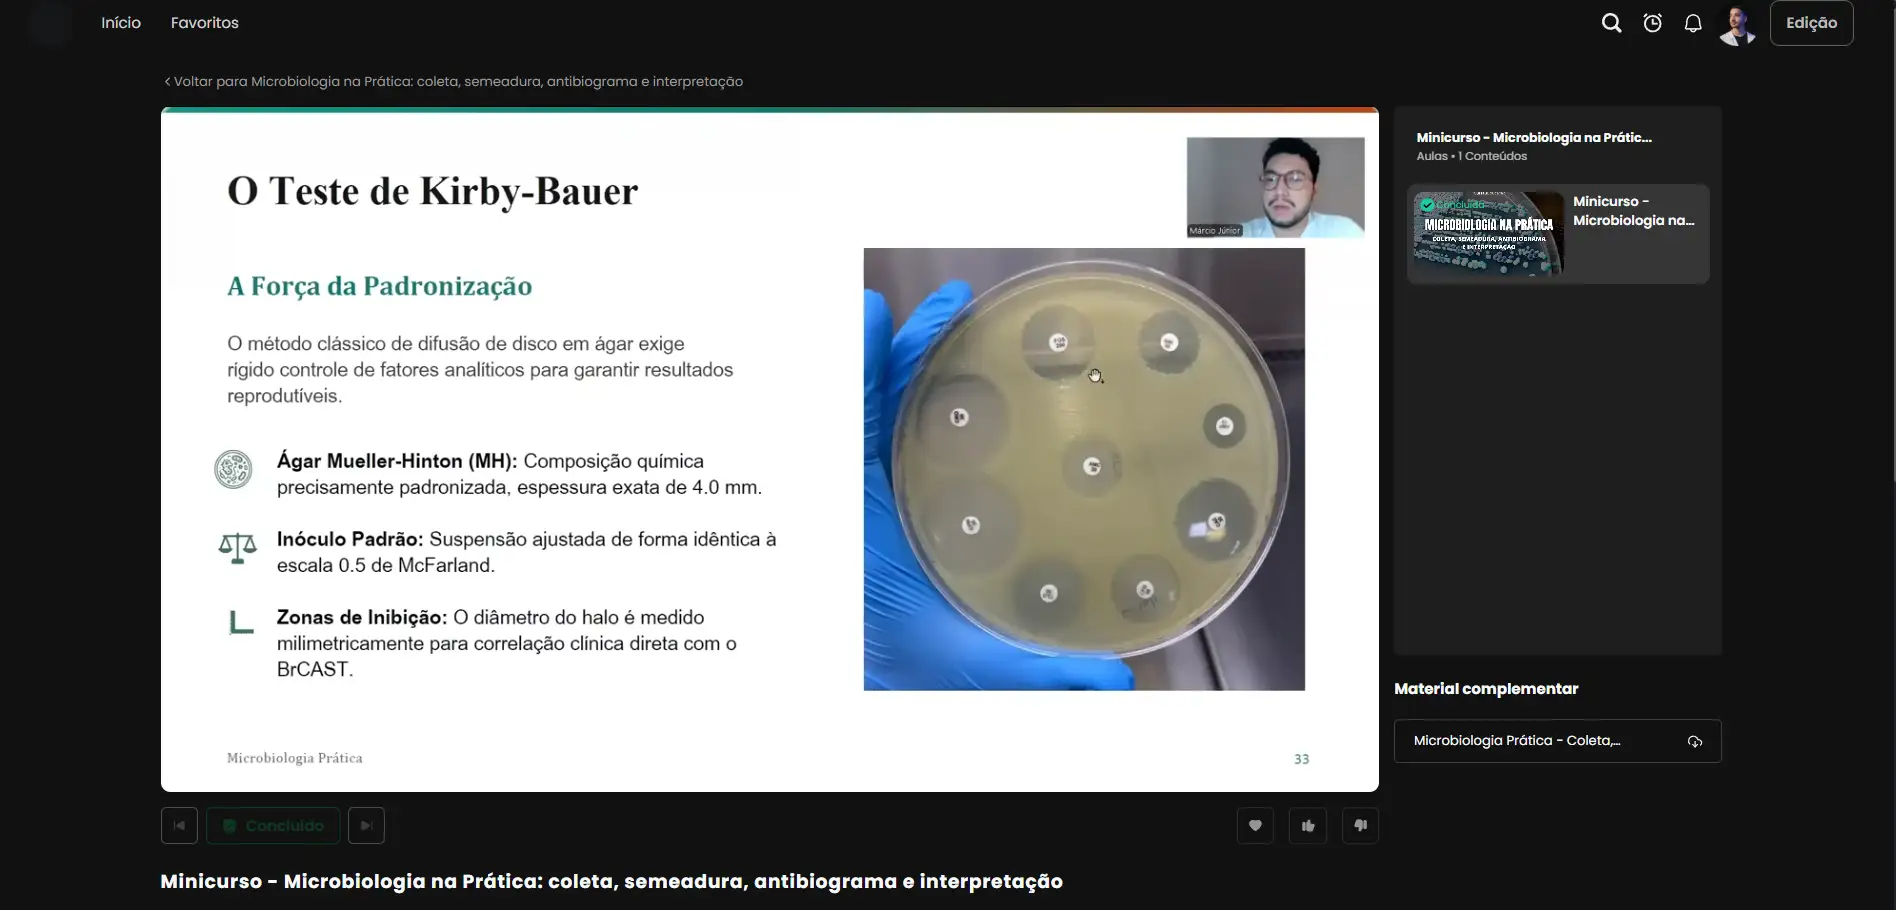Go to the Início menu item
This screenshot has width=1896, height=910.
[x=121, y=23]
